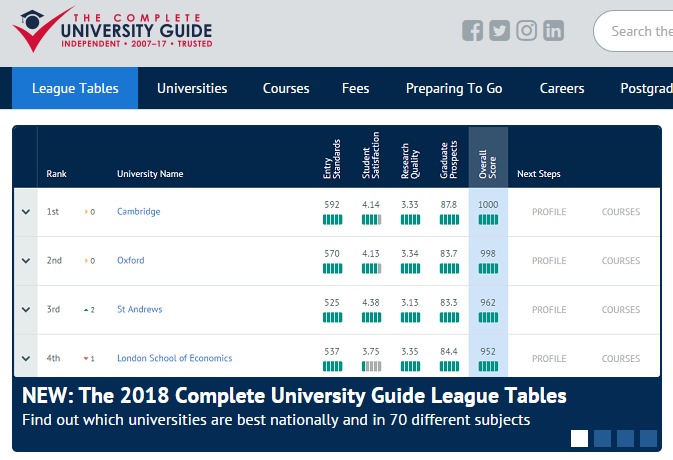Open the Twitter social icon

(x=500, y=31)
